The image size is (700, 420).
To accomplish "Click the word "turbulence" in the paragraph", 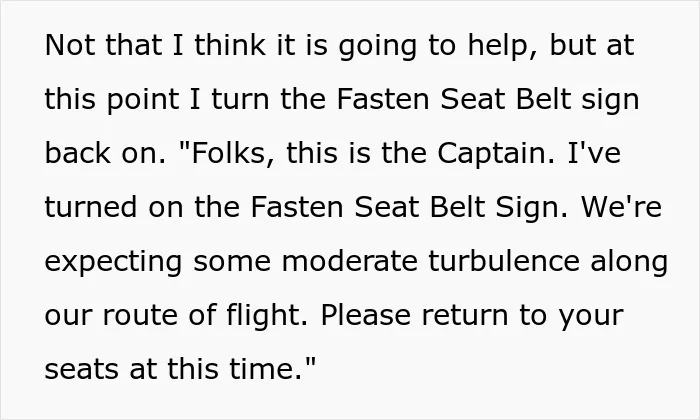I will 504,261.
